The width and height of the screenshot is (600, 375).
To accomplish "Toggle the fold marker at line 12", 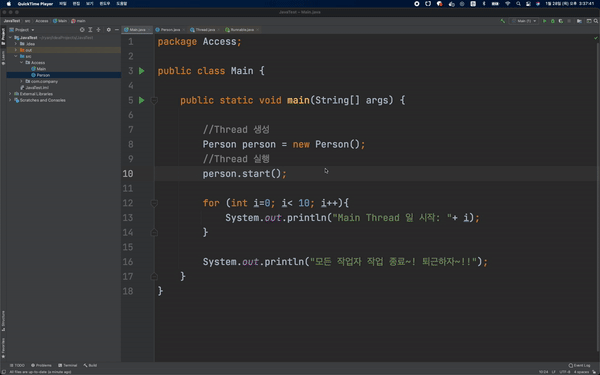I will click(x=154, y=203).
